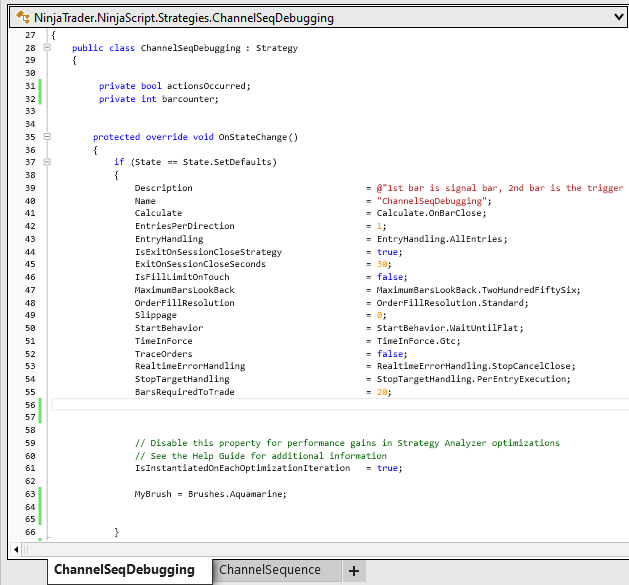Click 'TimeInForce.Gtc' value

coord(416,341)
